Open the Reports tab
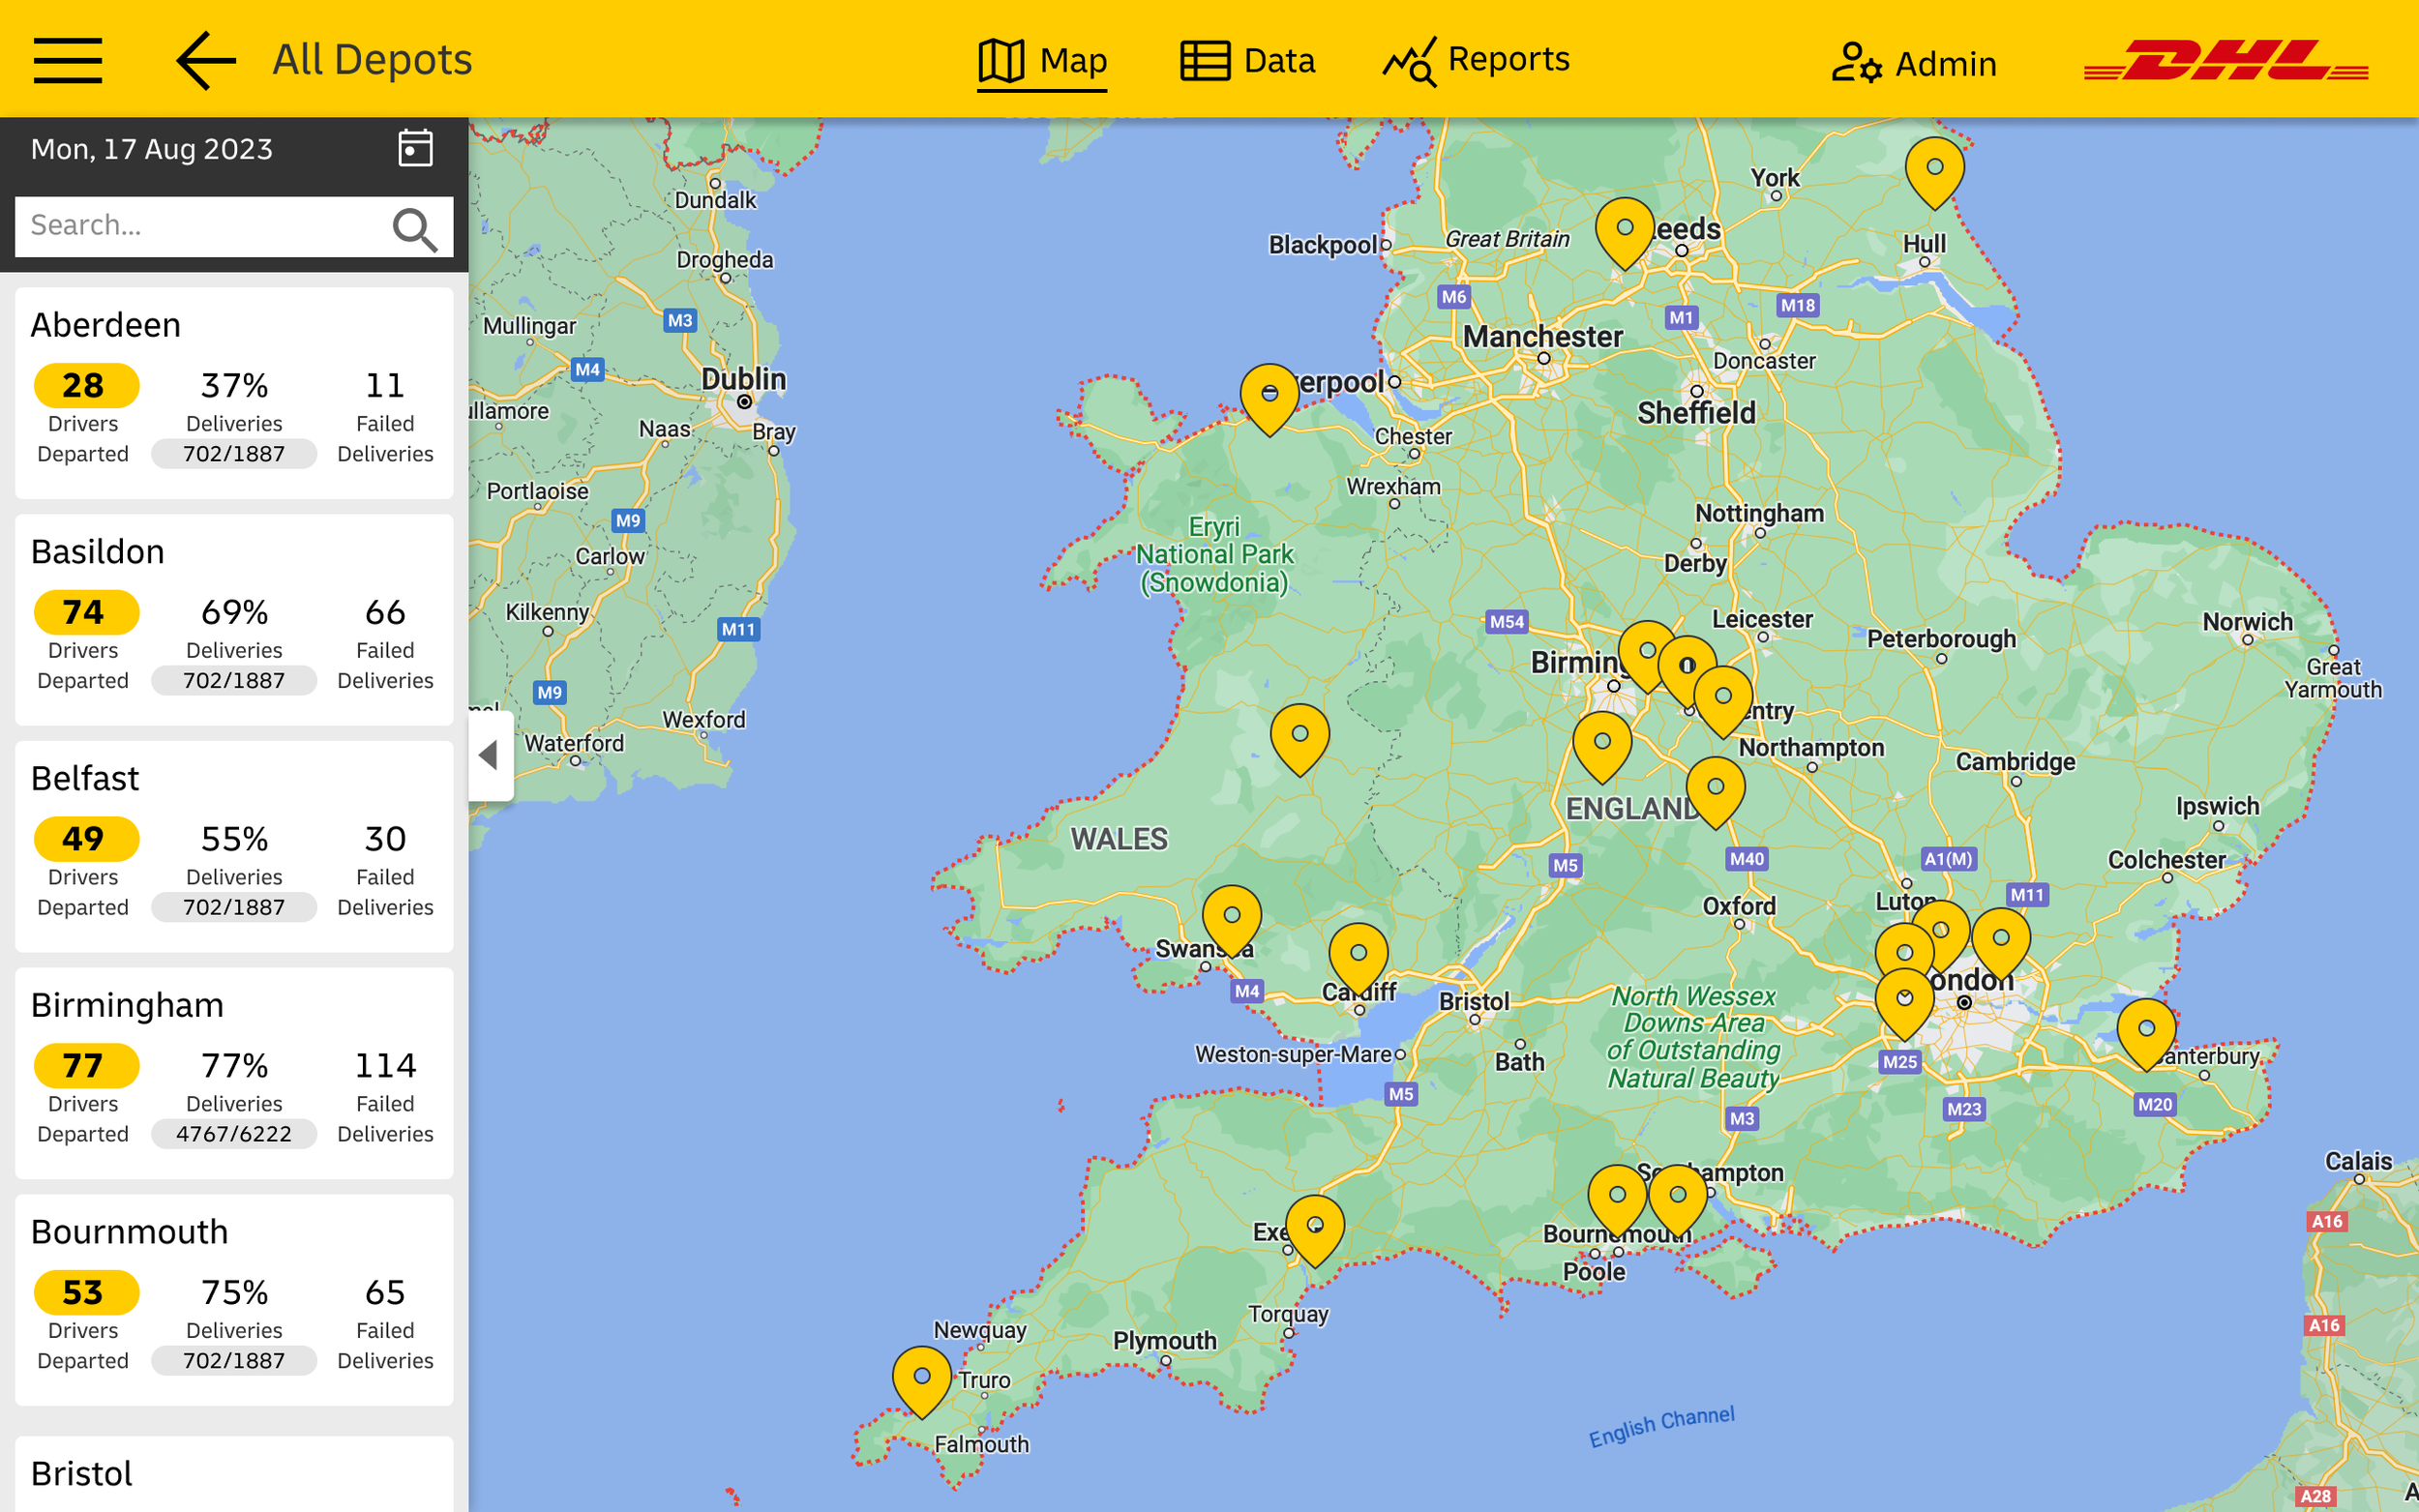The width and height of the screenshot is (2419, 1512). pos(1476,61)
